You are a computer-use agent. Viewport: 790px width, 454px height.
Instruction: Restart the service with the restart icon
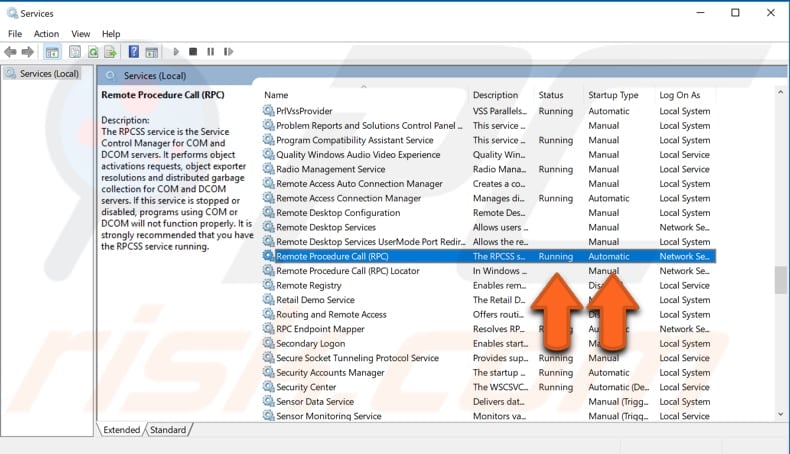coord(228,51)
